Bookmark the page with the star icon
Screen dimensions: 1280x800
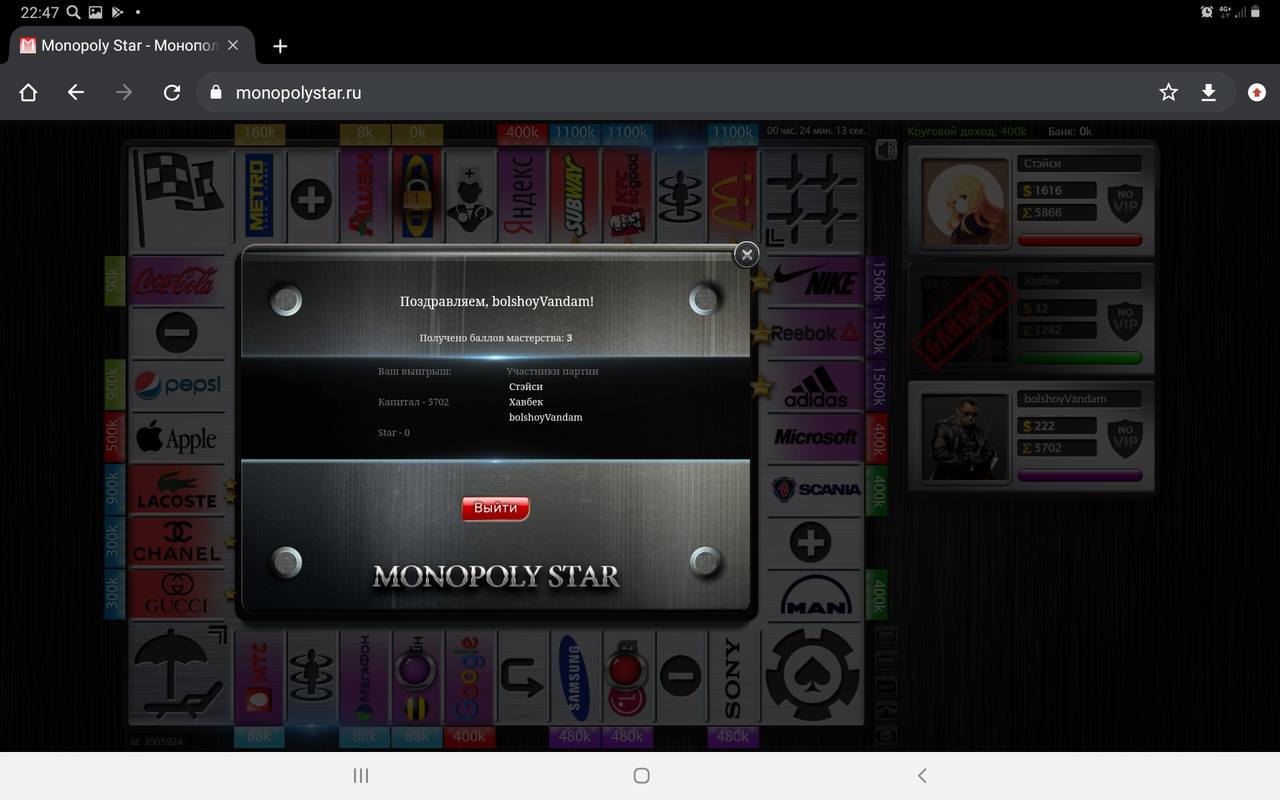(x=1168, y=92)
